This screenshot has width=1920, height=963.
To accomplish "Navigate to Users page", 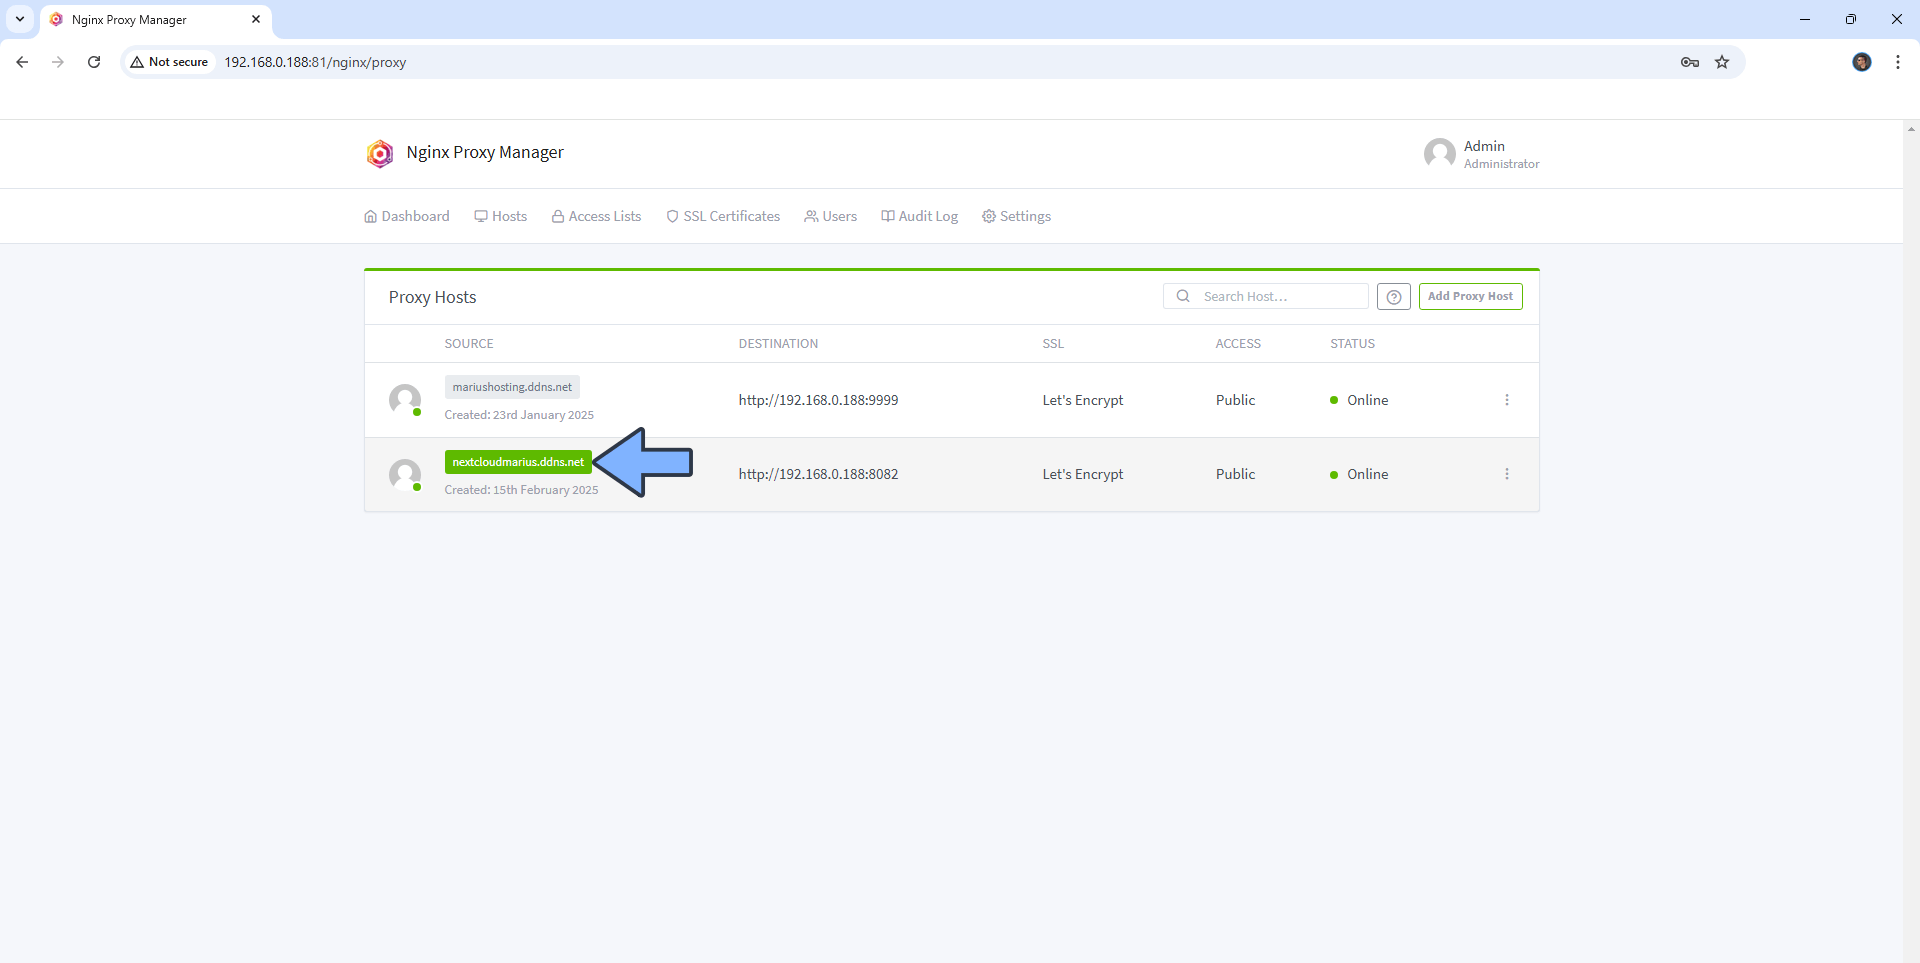I will [x=831, y=216].
